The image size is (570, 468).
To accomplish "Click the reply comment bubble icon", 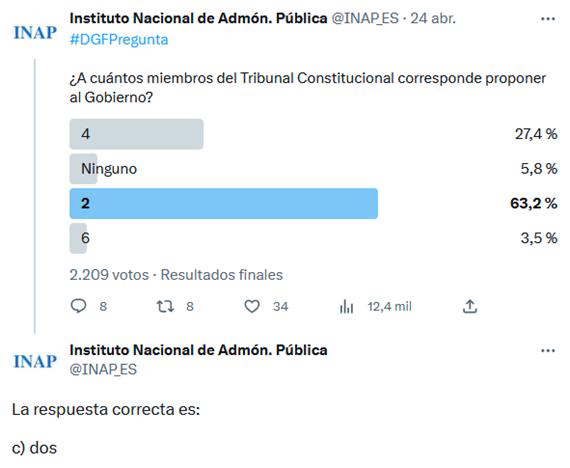I will (78, 306).
